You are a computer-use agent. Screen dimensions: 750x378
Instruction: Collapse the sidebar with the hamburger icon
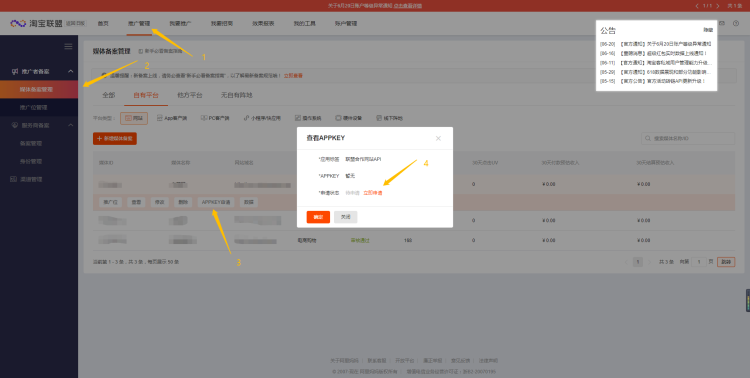coord(68,46)
